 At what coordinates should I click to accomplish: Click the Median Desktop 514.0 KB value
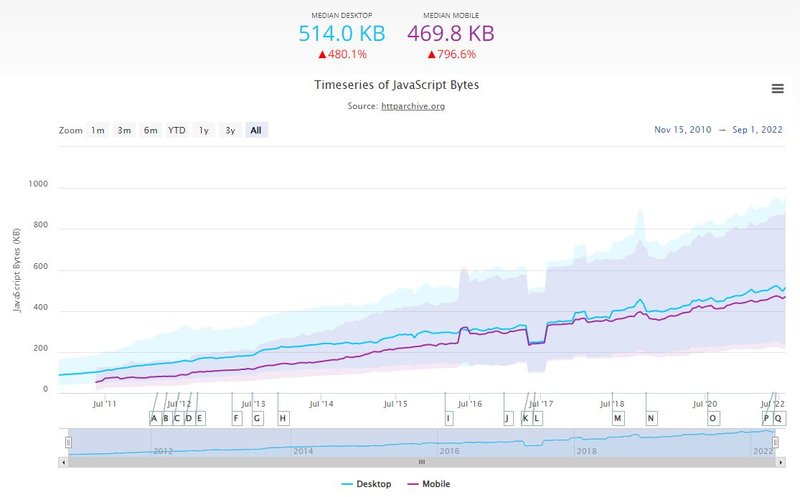click(x=342, y=34)
